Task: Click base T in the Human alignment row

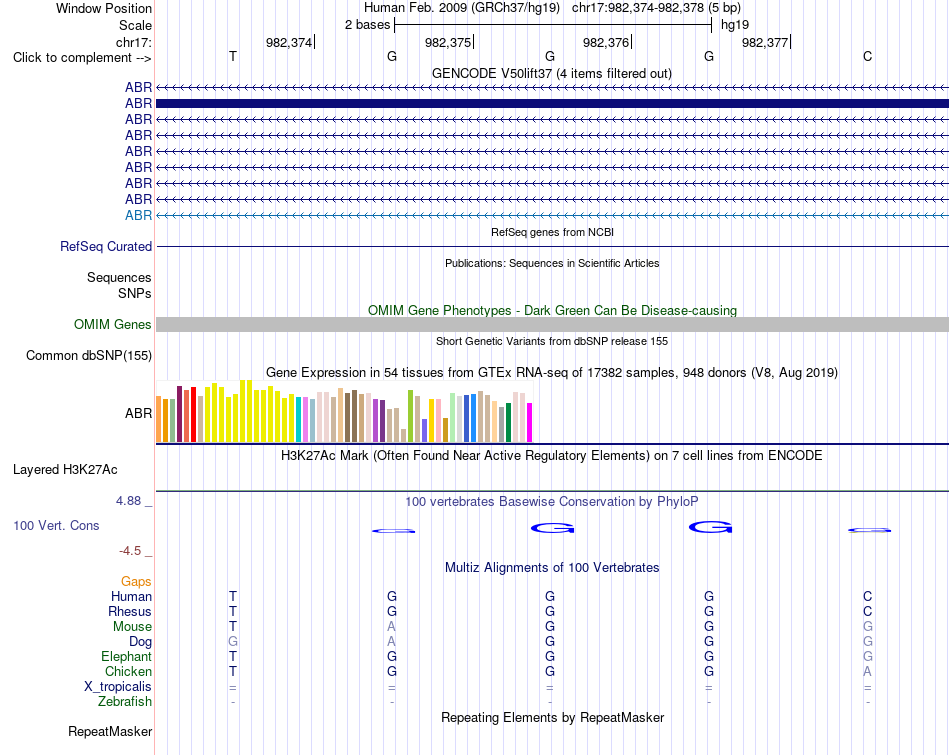Action: 233,596
